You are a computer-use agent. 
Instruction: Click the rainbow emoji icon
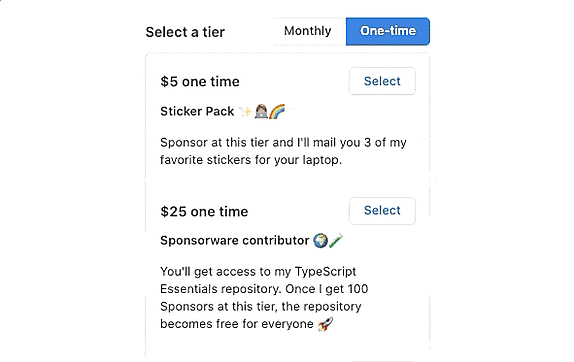pyautogui.click(x=277, y=111)
